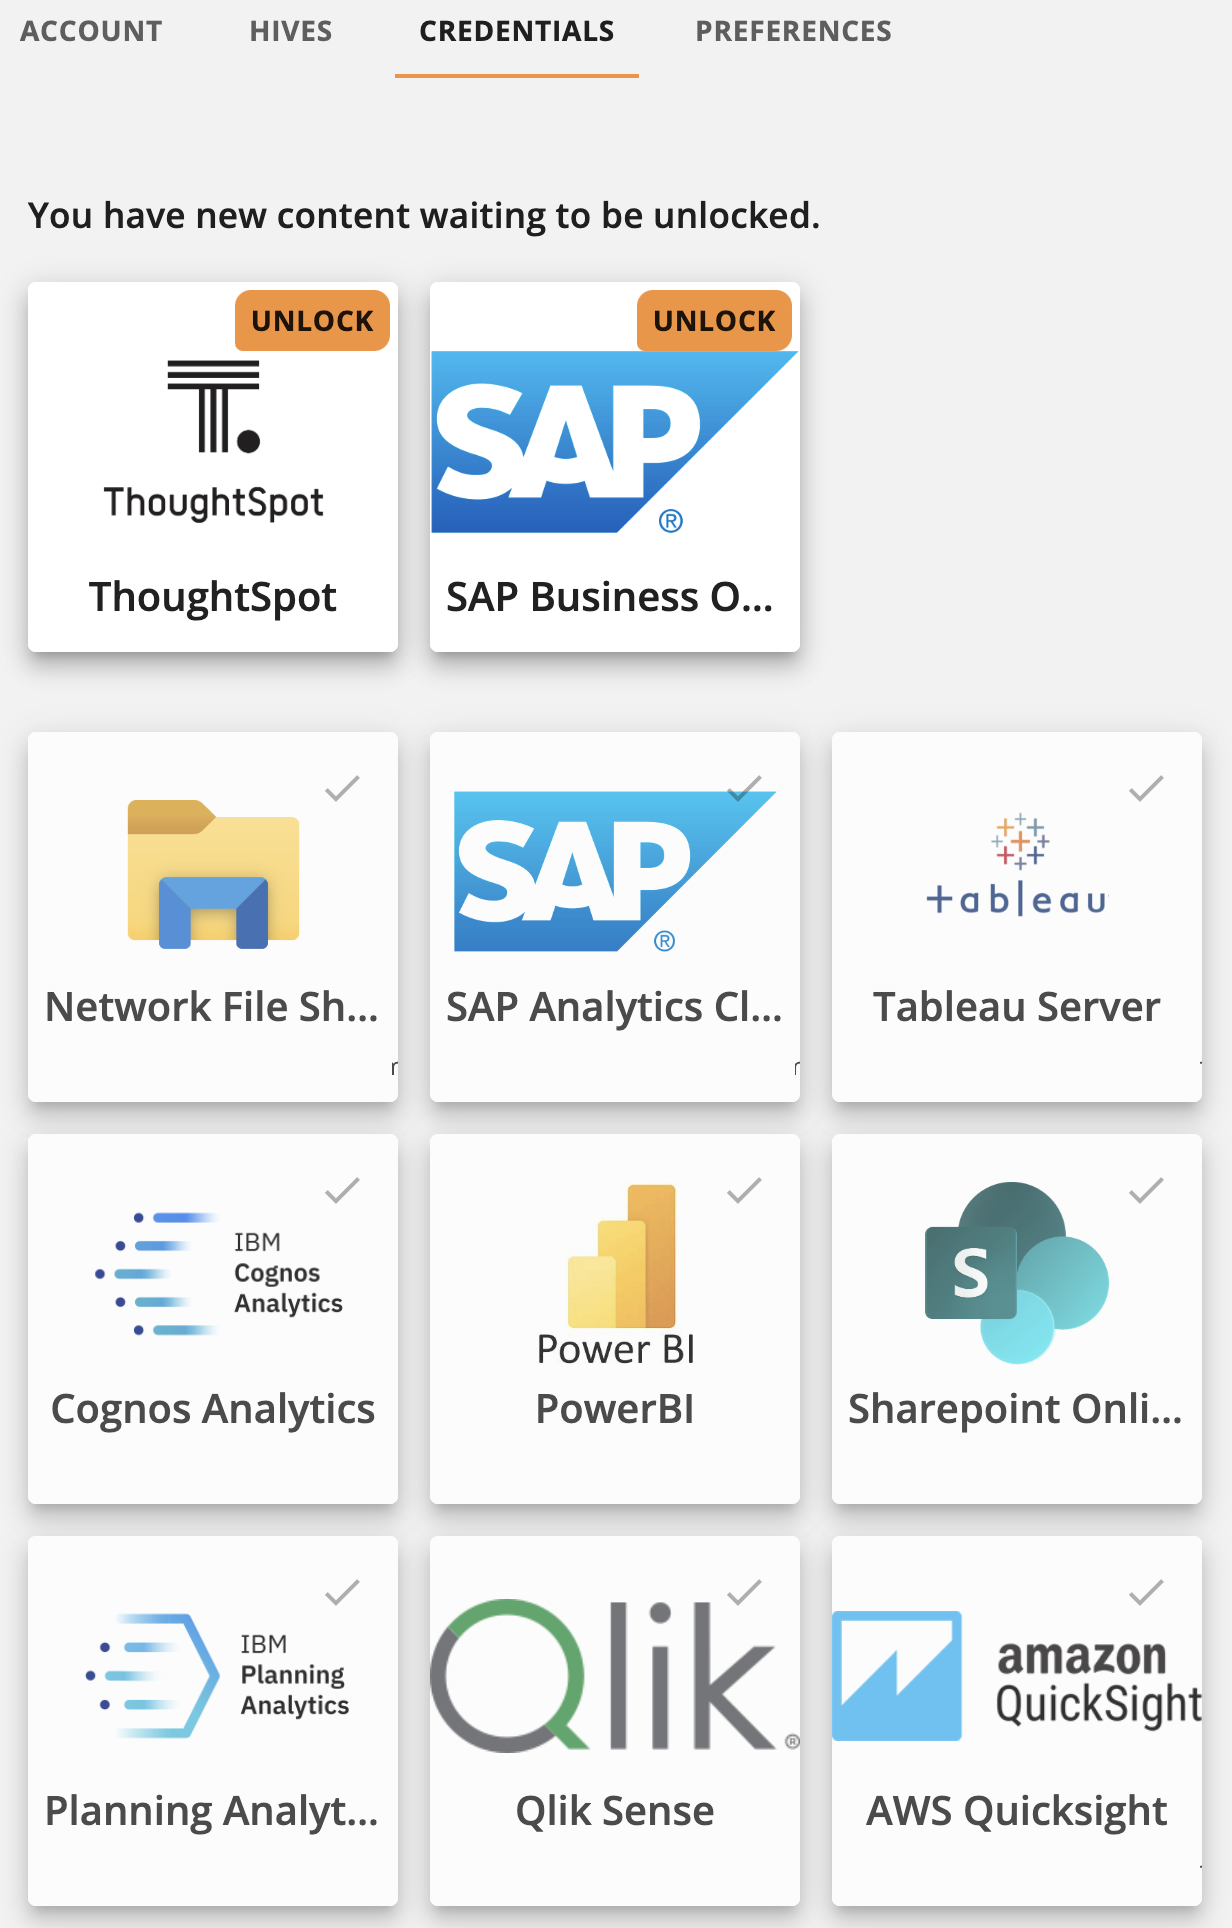Toggle checkmark on PowerBI card
Screen dimensions: 1232x1928
744,1190
